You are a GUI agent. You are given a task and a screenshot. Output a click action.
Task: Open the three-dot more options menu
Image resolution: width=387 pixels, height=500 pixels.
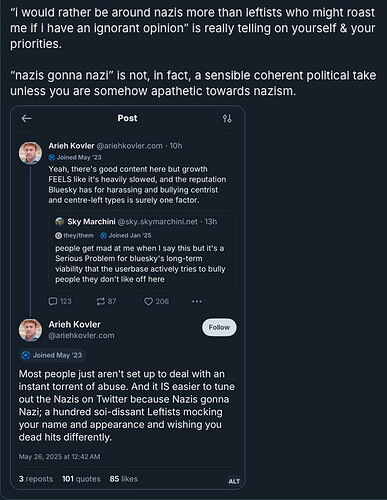point(197,301)
